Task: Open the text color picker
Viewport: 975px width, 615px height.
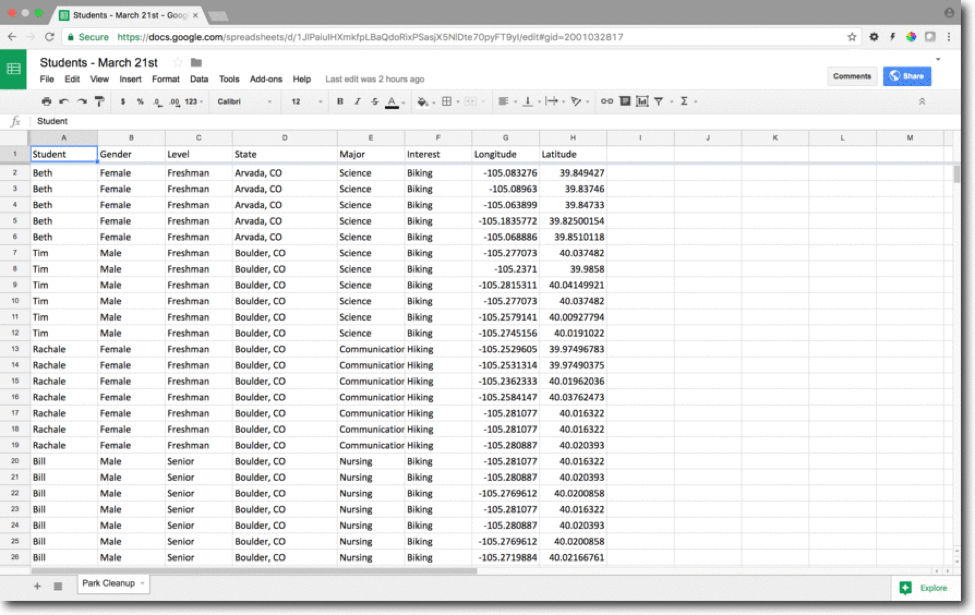Action: coord(392,102)
